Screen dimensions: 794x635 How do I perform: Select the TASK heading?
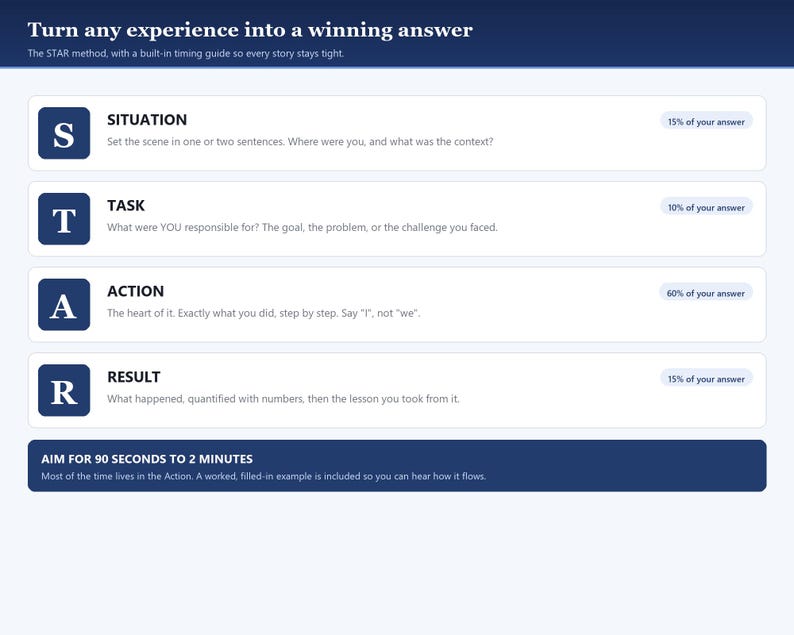click(x=126, y=206)
